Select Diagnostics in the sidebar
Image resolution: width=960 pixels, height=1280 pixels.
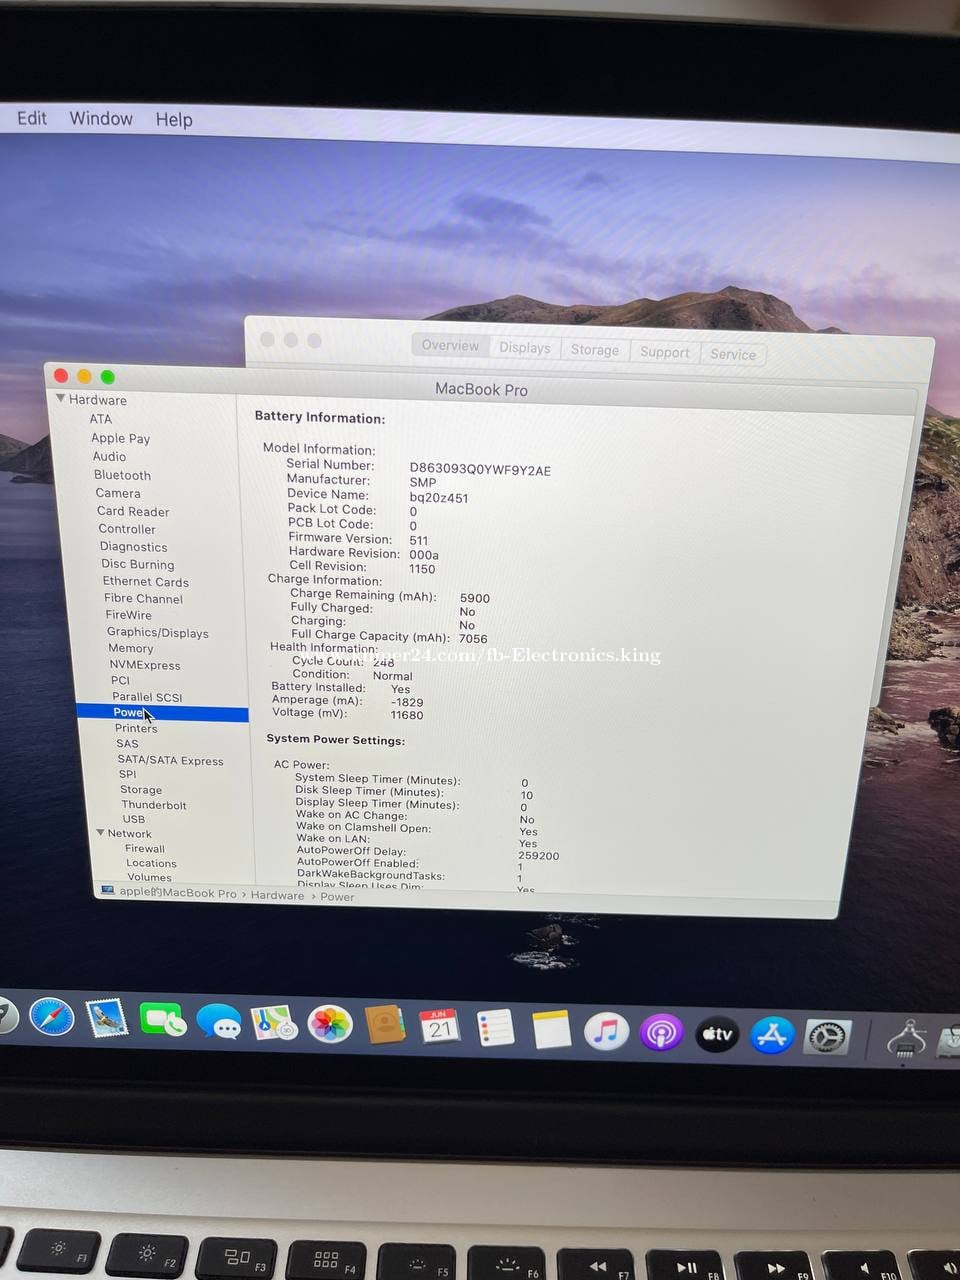tap(134, 547)
